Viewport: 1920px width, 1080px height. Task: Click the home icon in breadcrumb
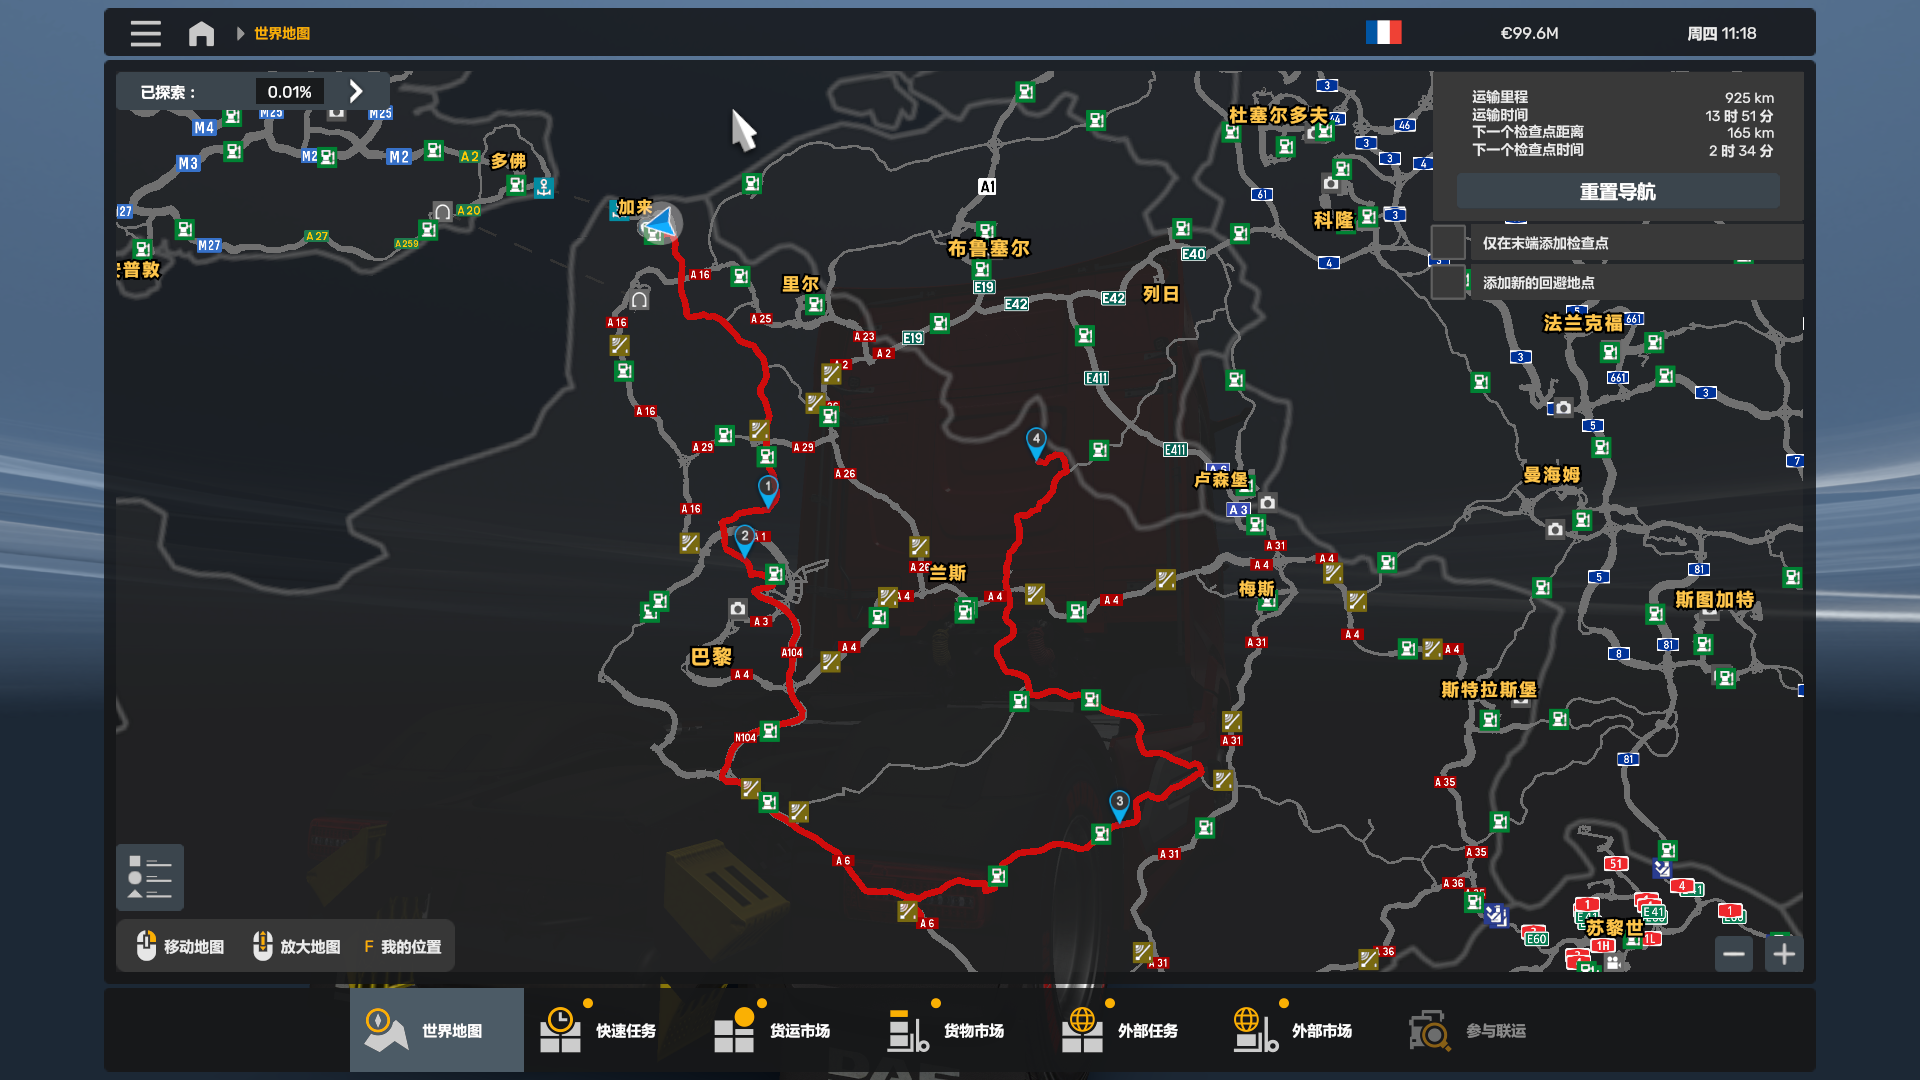(201, 33)
